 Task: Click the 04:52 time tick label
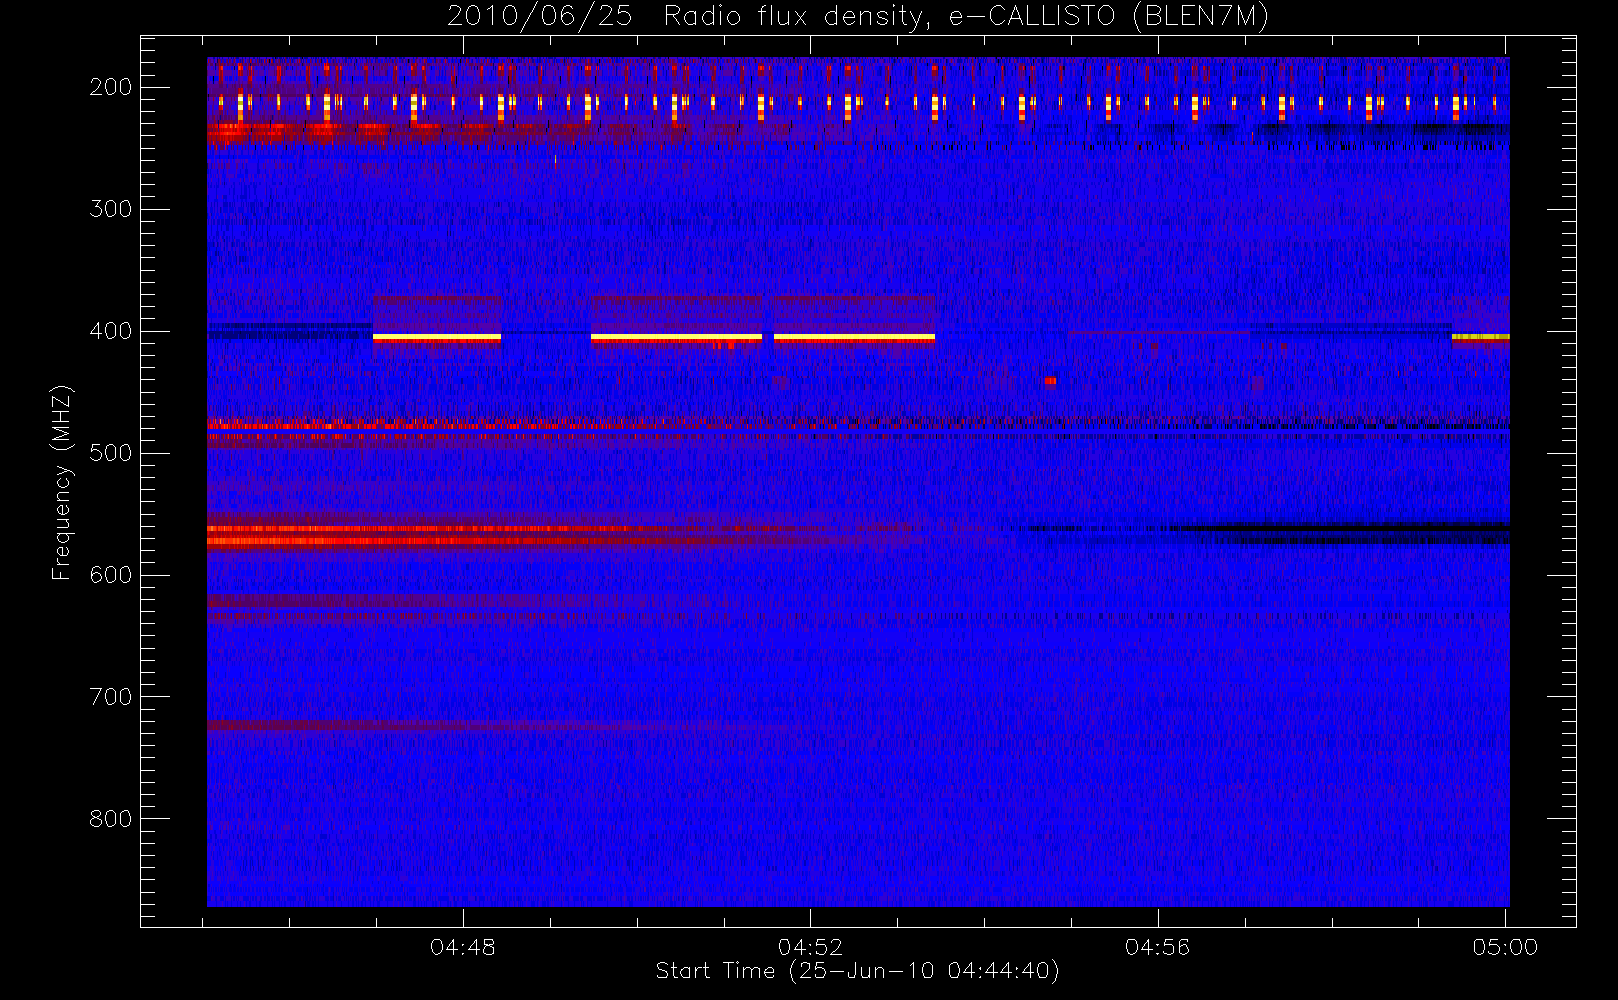(810, 947)
